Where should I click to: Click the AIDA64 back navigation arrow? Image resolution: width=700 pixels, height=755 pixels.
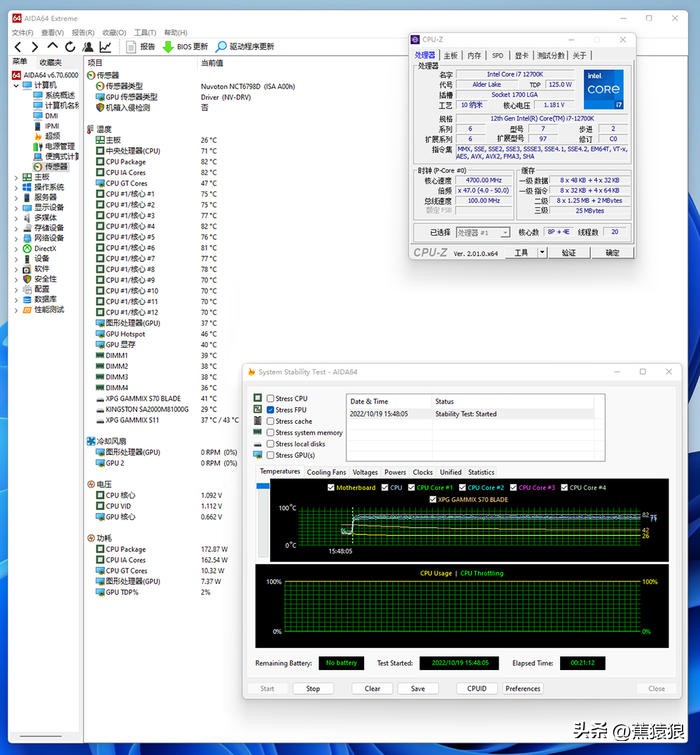[x=18, y=47]
